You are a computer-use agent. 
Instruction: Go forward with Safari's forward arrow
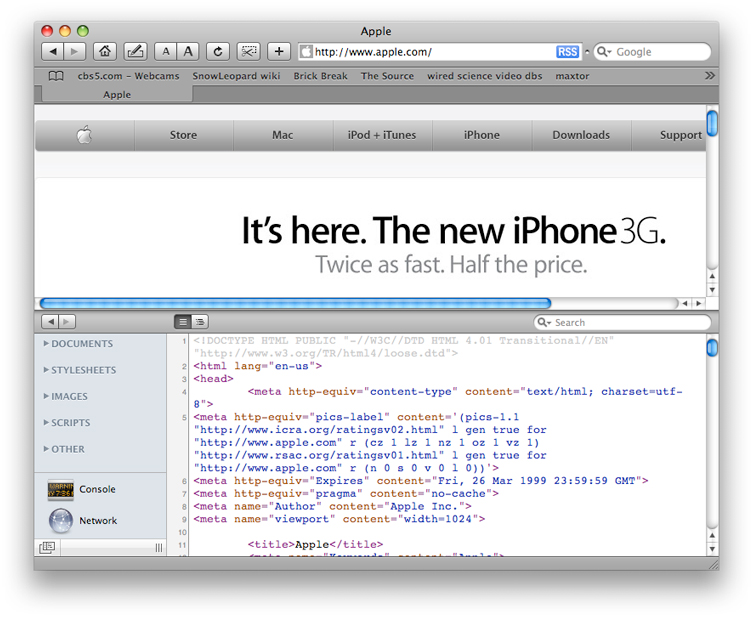[x=74, y=51]
